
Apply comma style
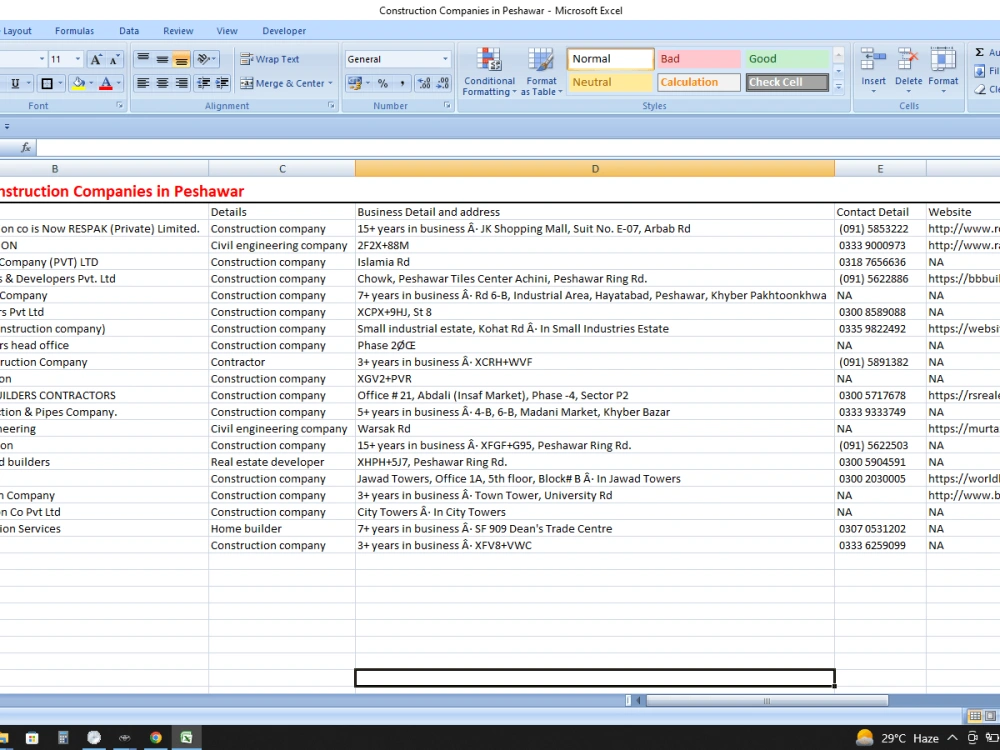coord(402,83)
